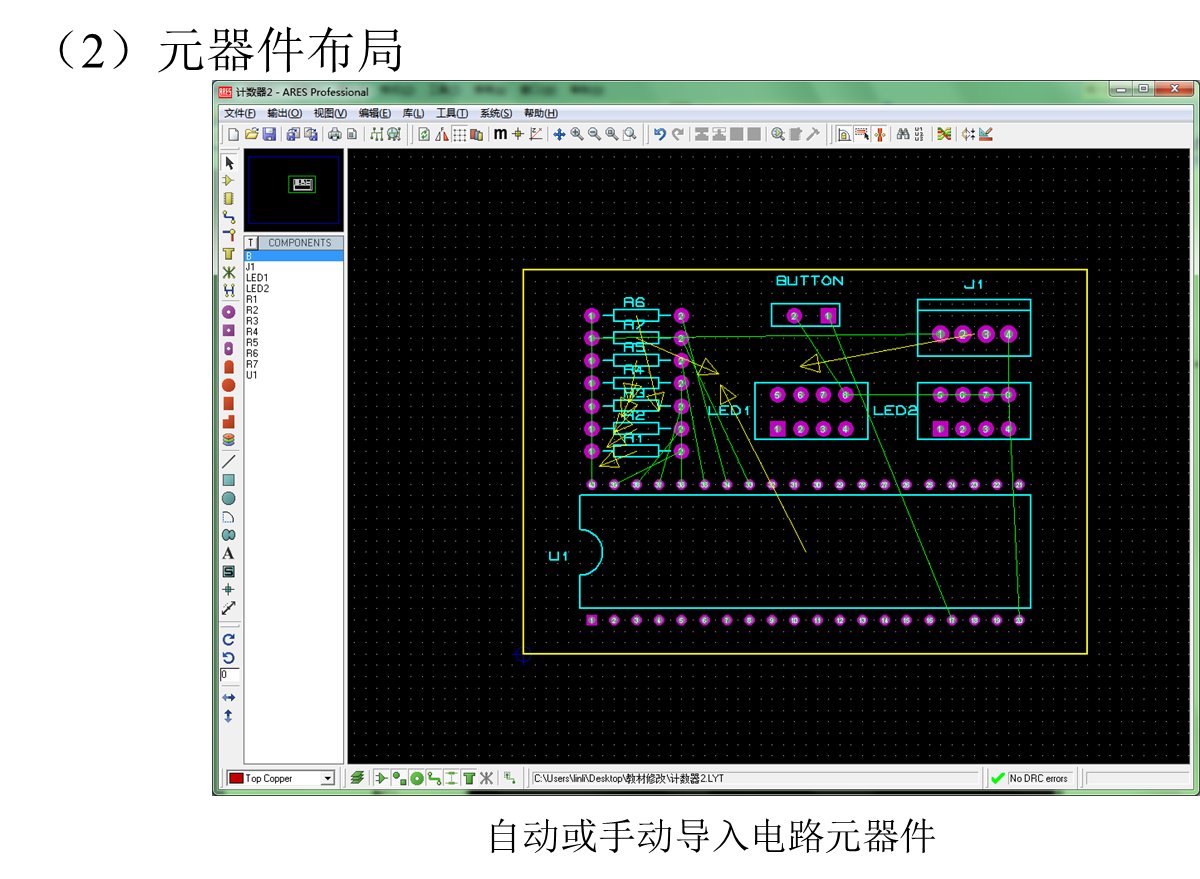1200x879 pixels.
Task: Open the Padstack mode tool
Action: [229, 438]
